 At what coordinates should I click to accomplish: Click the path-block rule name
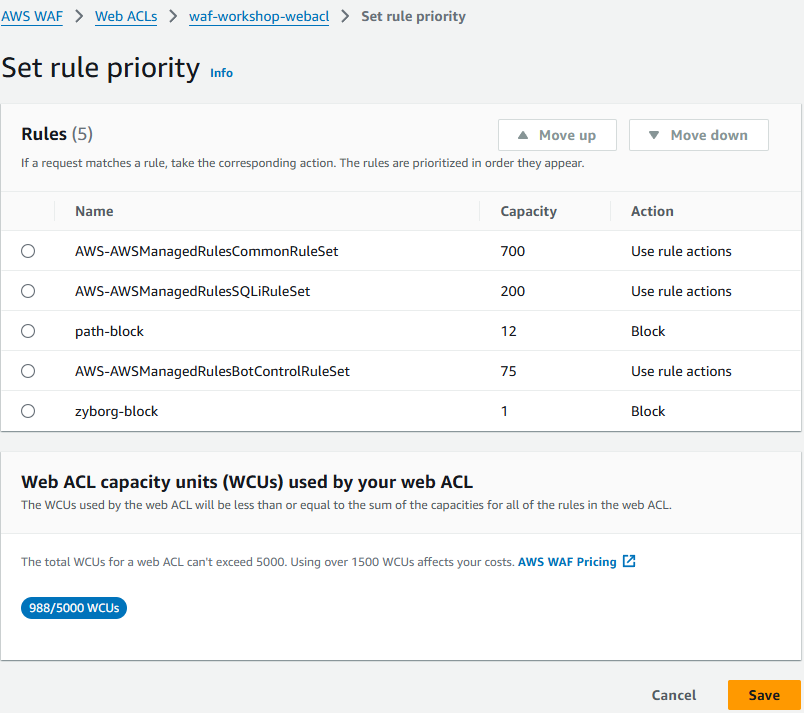point(109,331)
